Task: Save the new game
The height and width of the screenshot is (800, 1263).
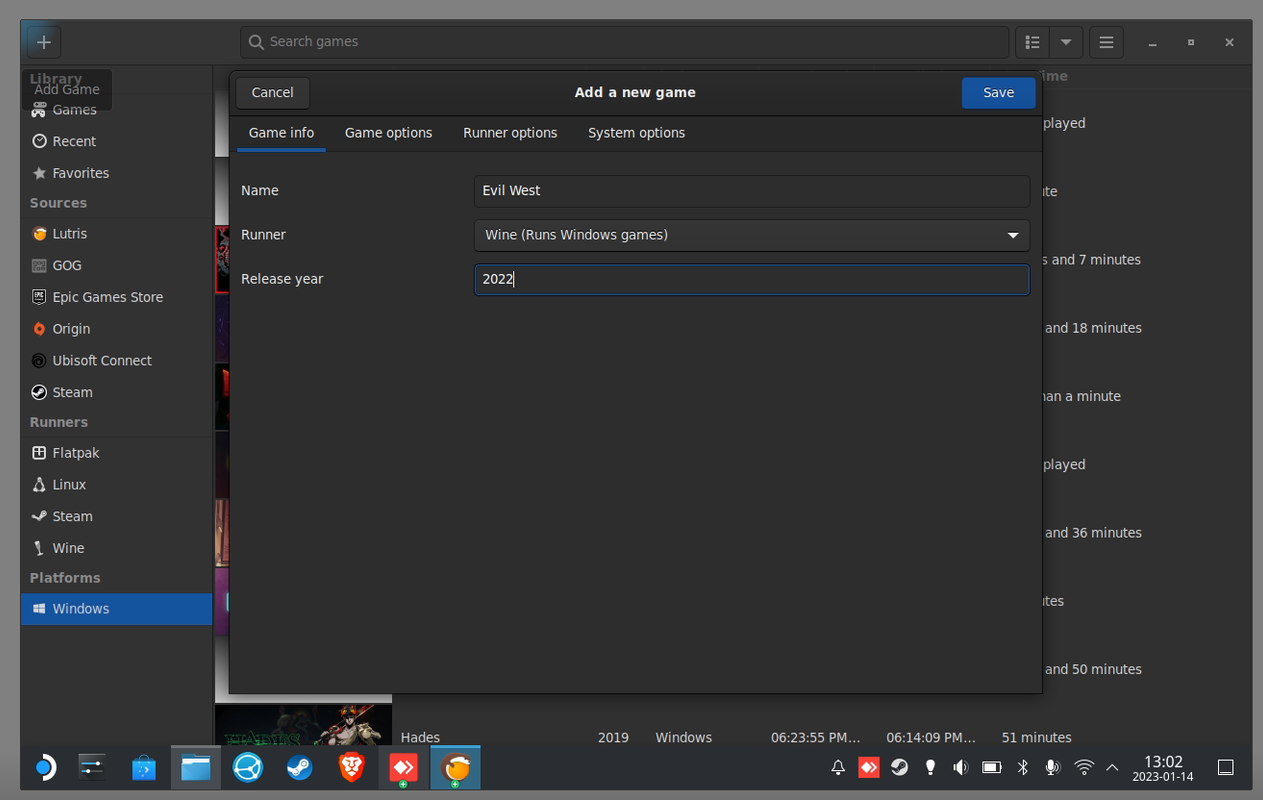Action: [x=998, y=92]
